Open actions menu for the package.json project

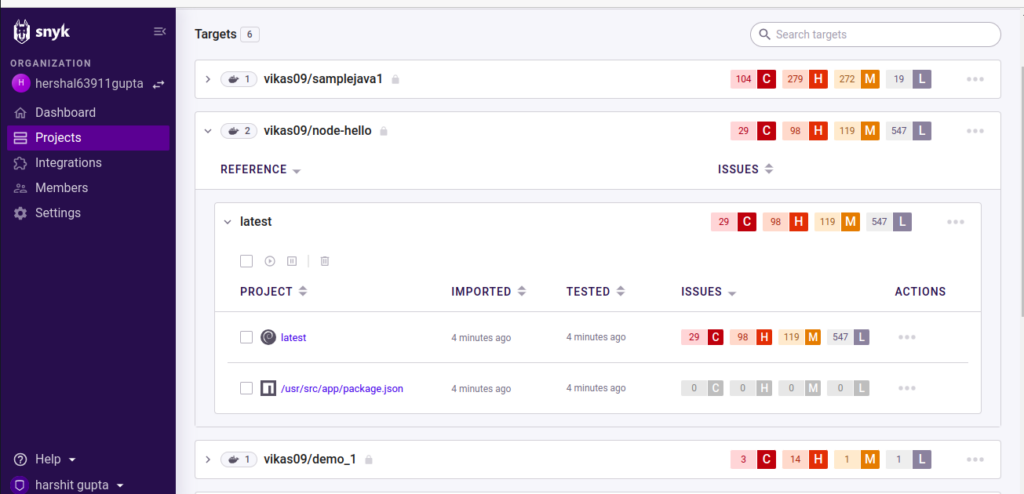pos(906,388)
